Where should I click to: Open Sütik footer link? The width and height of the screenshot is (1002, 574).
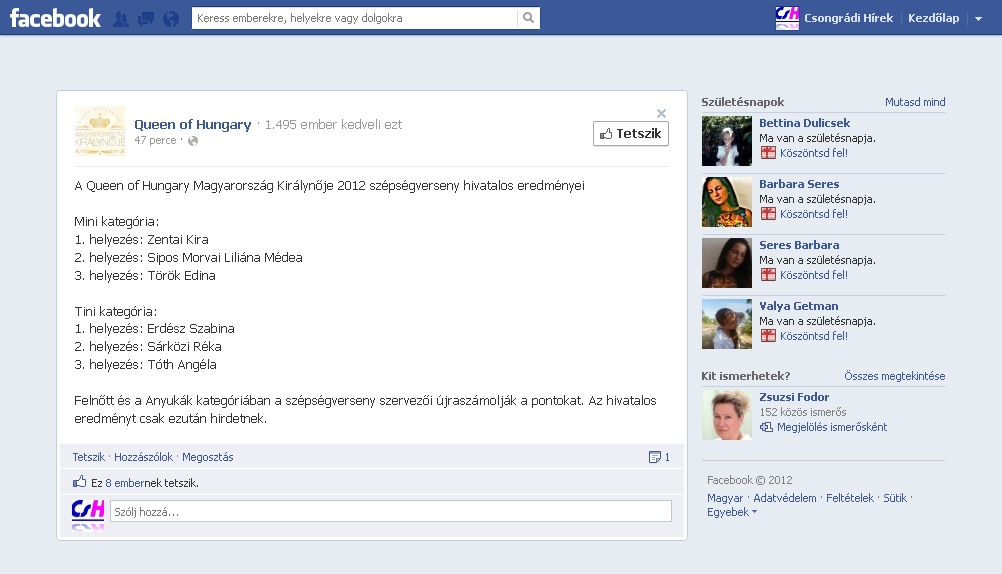895,498
